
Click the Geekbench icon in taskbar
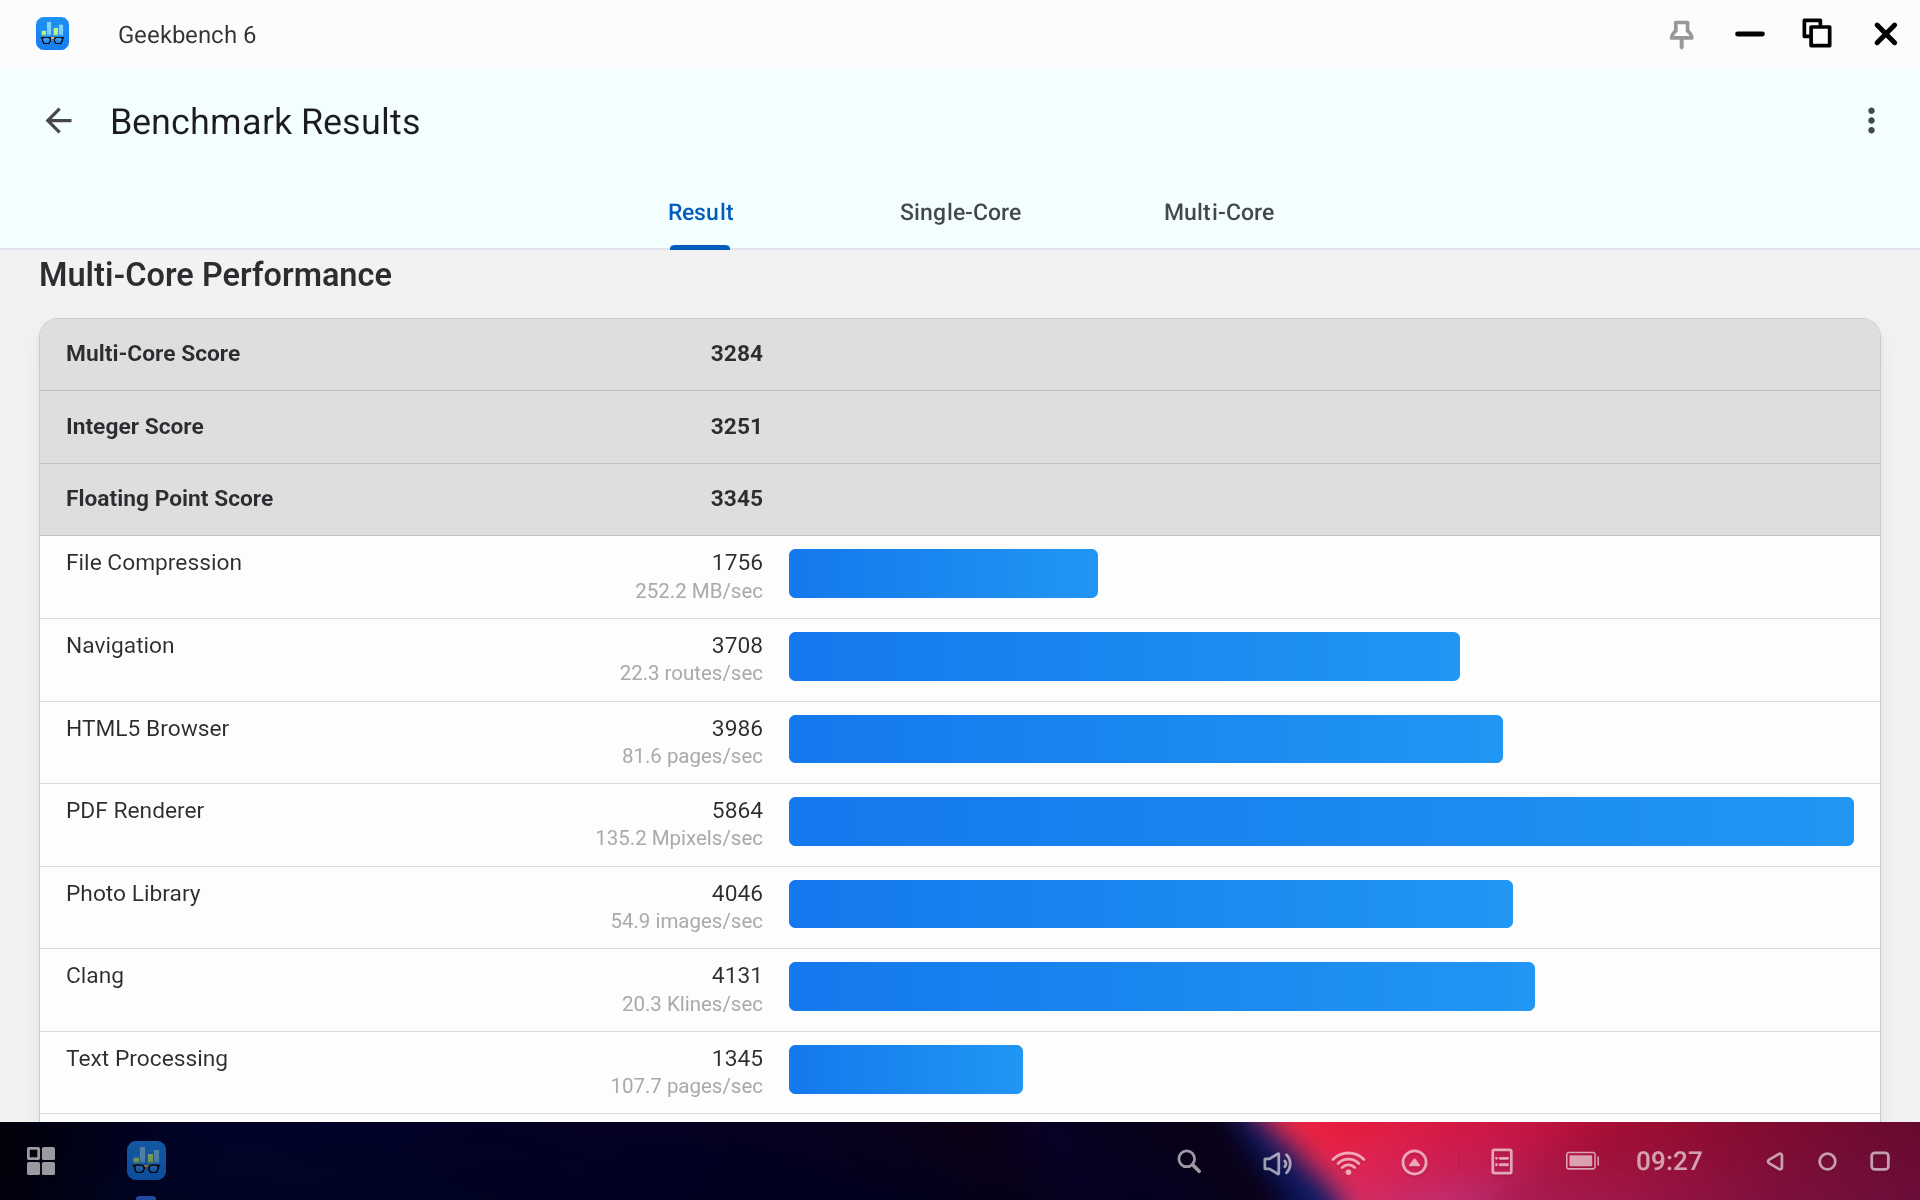(146, 1161)
